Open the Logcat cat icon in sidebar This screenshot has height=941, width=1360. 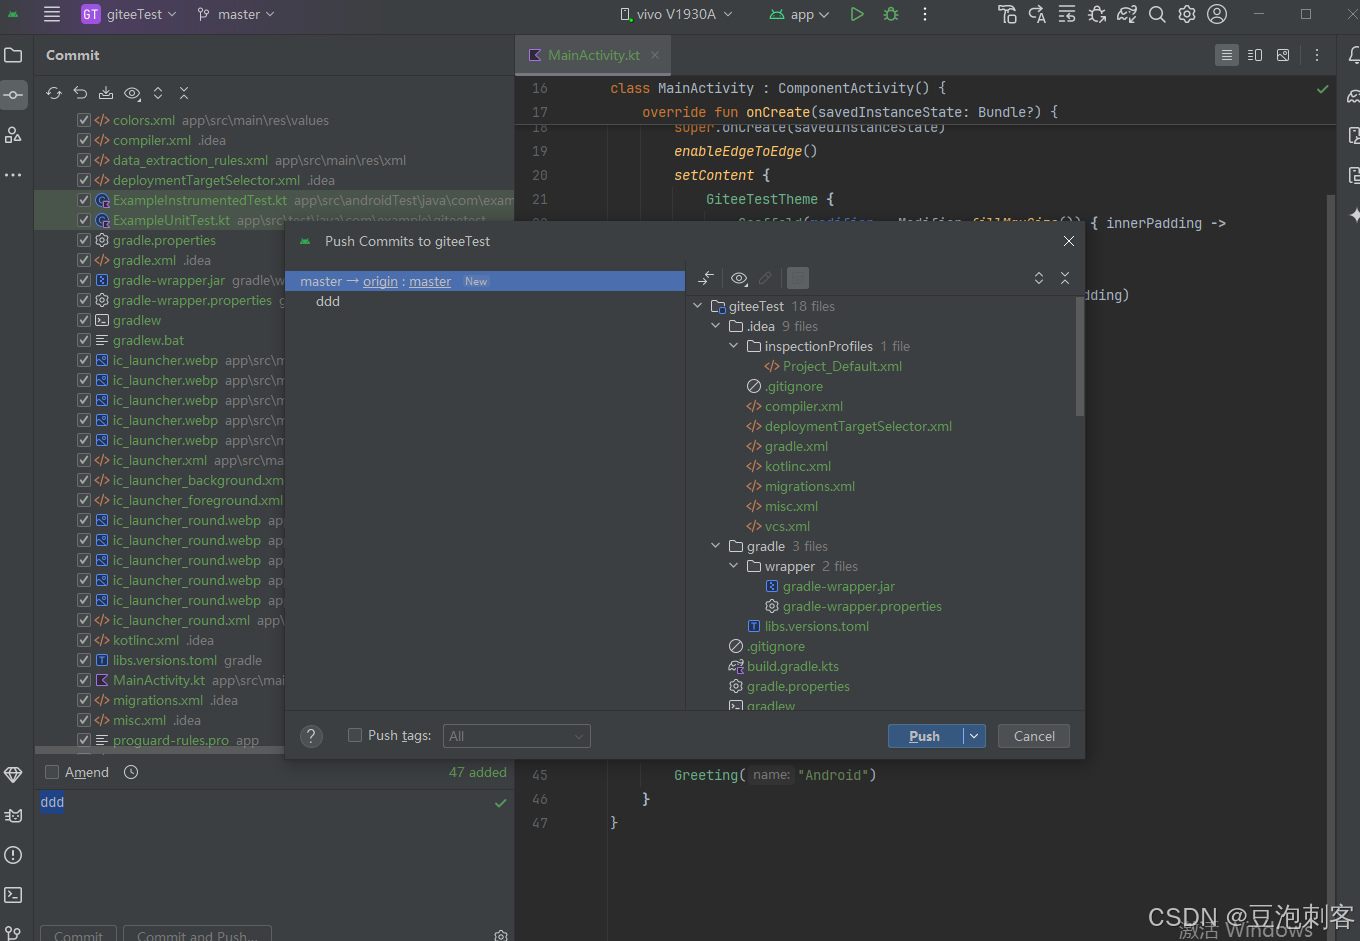coord(13,815)
